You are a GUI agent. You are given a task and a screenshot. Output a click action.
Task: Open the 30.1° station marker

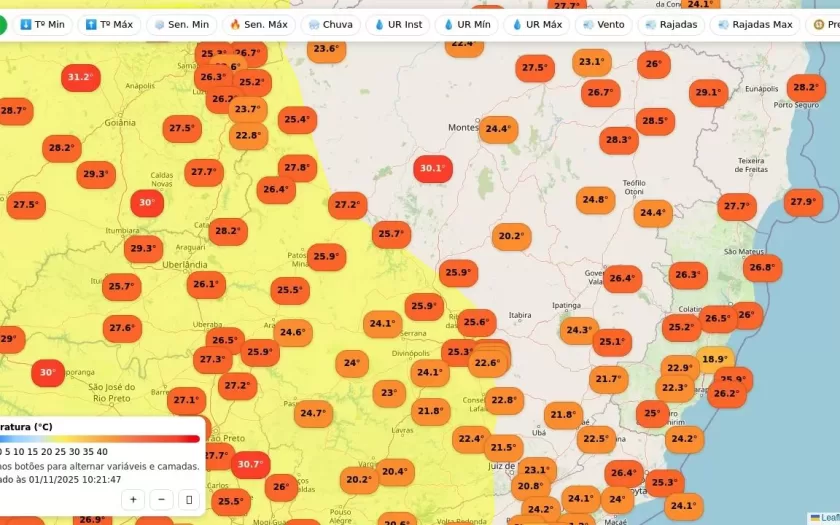click(432, 168)
